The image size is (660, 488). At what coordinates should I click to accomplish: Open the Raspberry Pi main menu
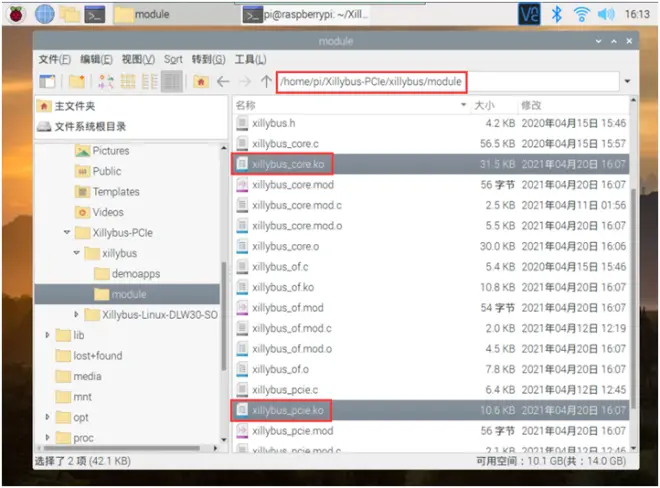pyautogui.click(x=16, y=15)
